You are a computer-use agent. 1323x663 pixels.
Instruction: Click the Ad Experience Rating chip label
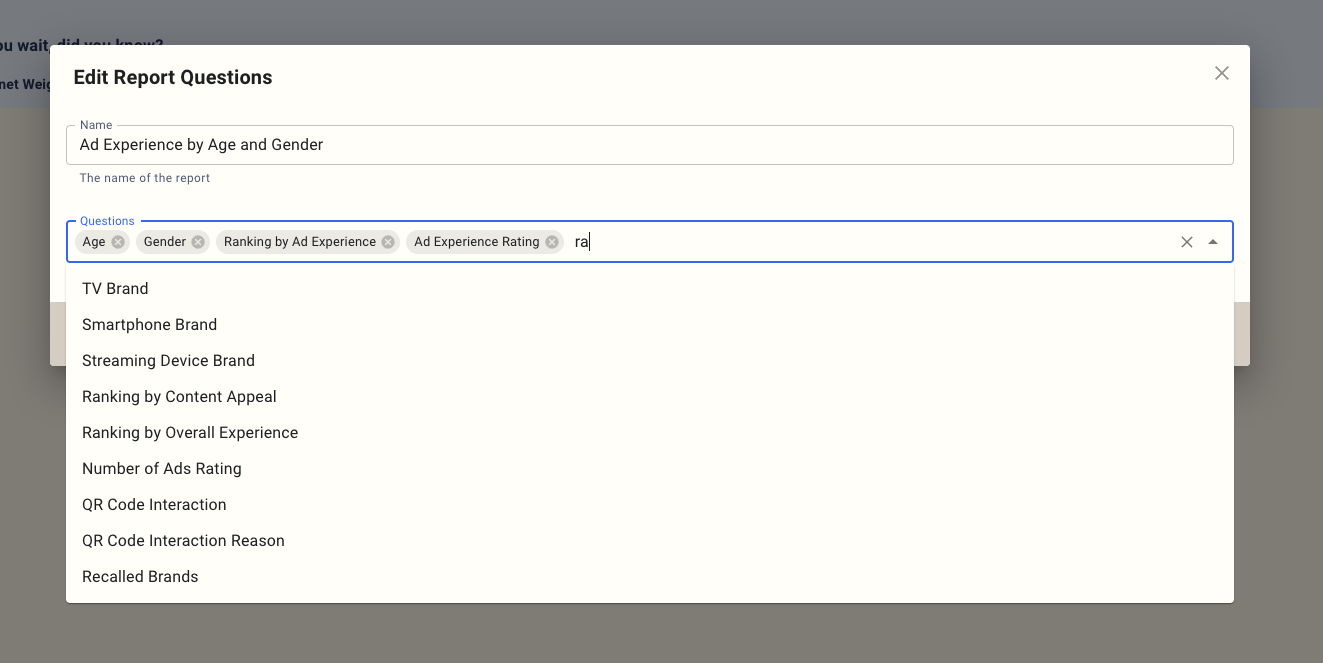(x=476, y=242)
